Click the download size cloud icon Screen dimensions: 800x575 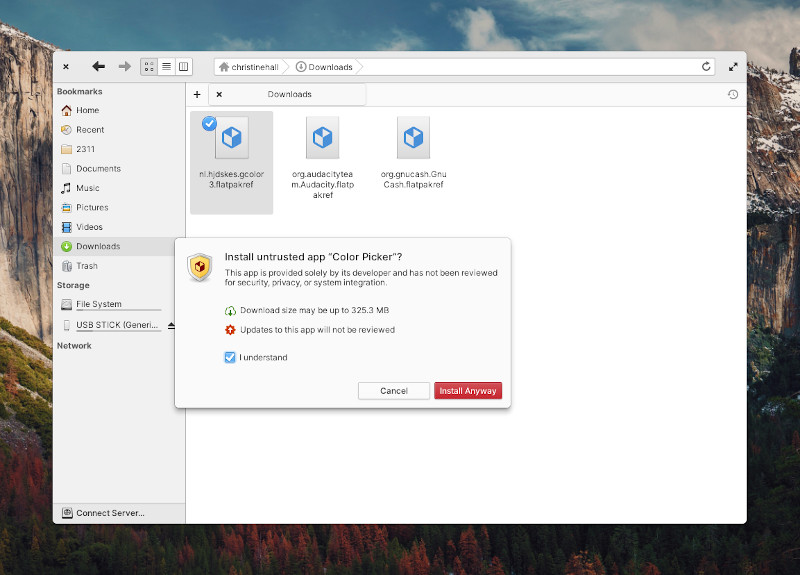tap(230, 310)
